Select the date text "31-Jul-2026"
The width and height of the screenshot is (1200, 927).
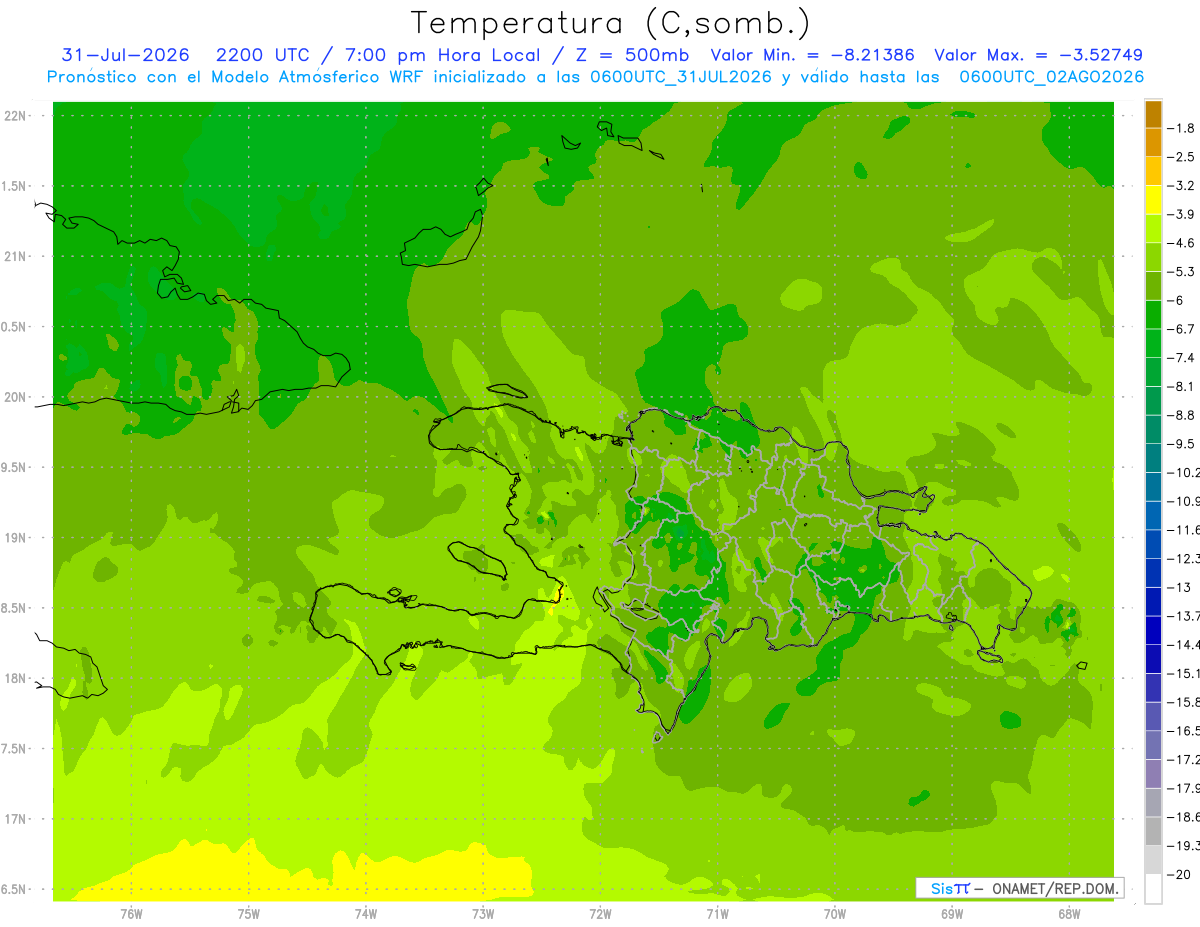click(x=125, y=55)
